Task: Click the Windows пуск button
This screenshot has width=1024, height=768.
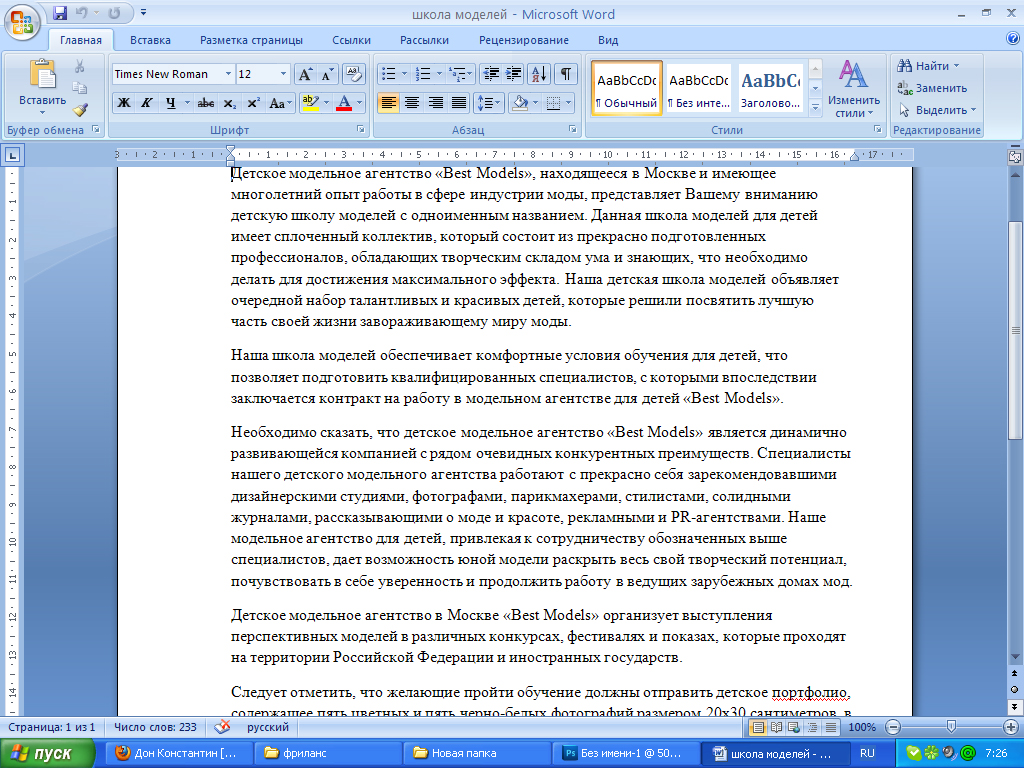Action: (47, 753)
